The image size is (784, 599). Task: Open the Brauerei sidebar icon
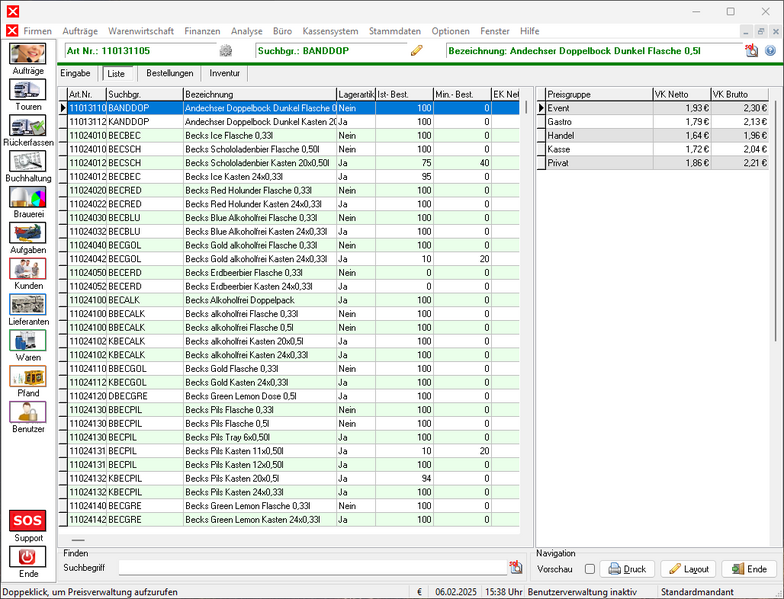coord(28,197)
